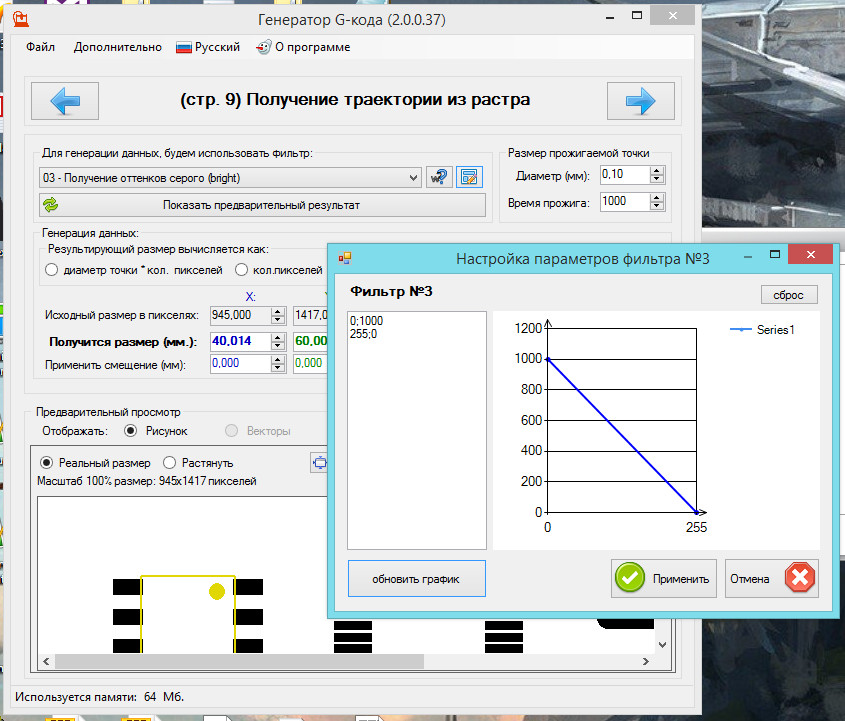Click the source X pixels field 945,000

coord(240,315)
